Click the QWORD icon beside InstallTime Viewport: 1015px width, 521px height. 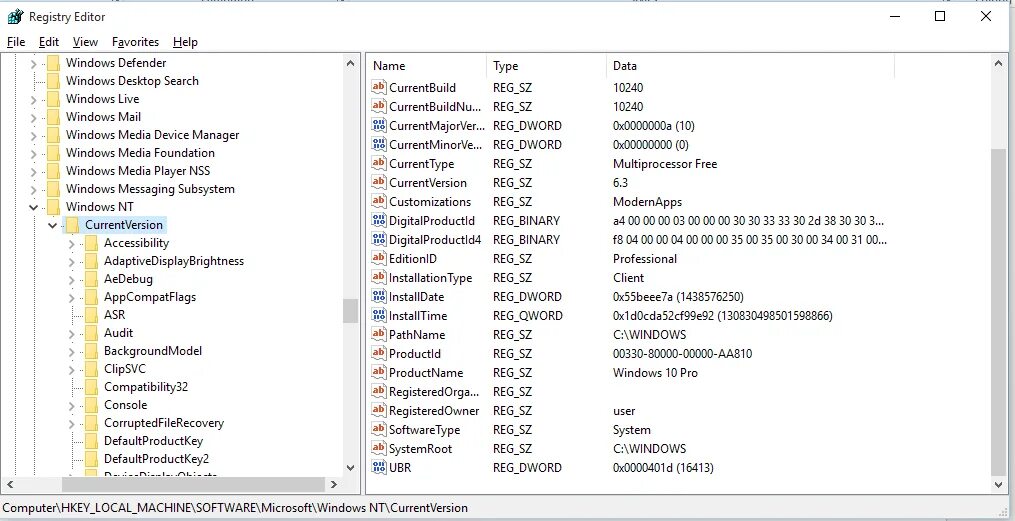click(x=379, y=315)
